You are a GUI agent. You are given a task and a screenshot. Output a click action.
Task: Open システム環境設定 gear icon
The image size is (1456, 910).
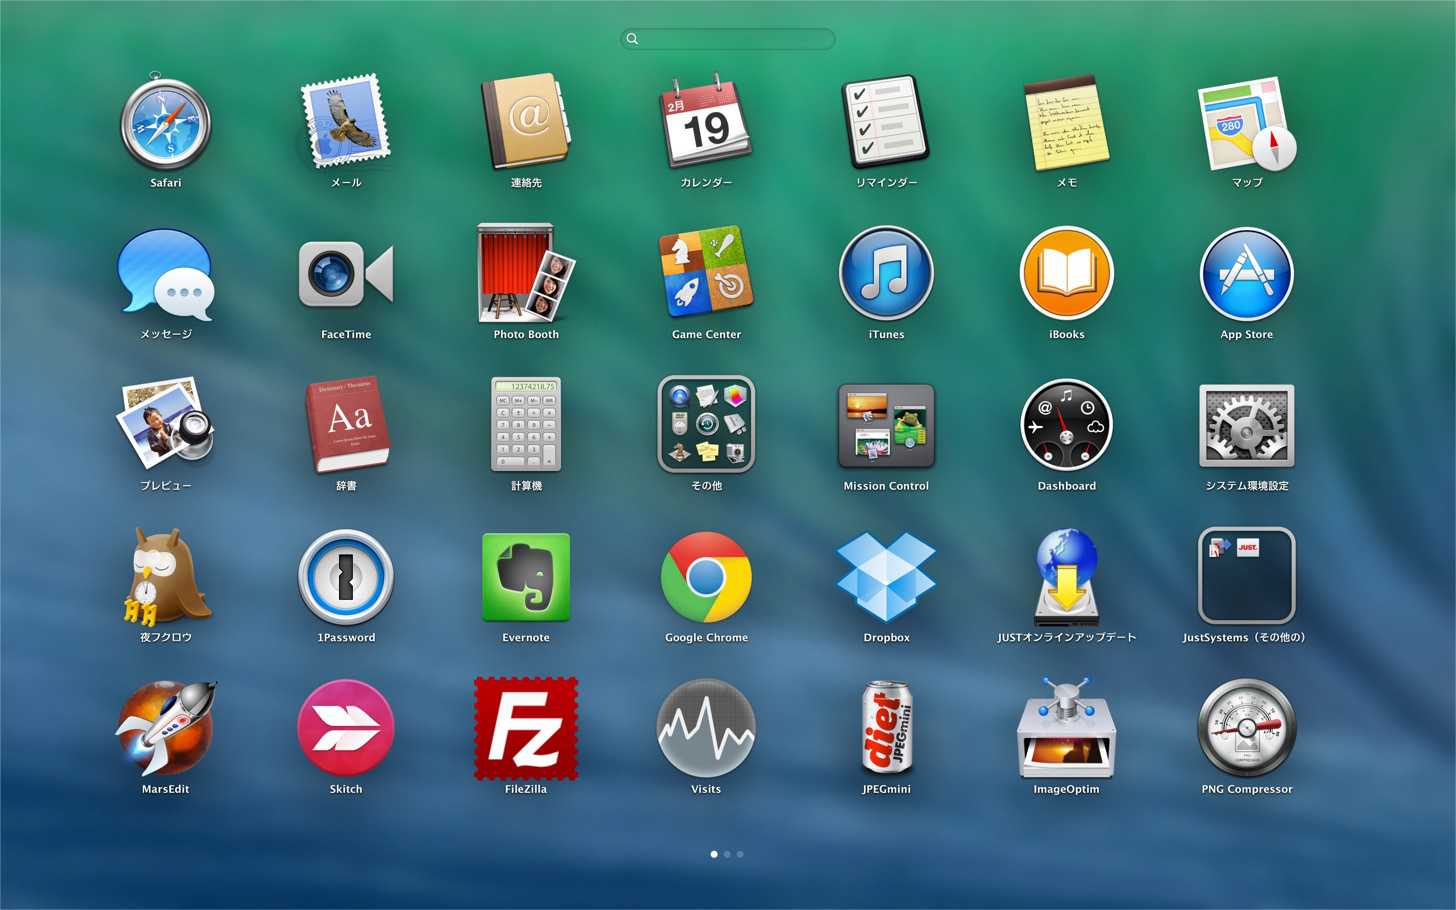point(1247,426)
